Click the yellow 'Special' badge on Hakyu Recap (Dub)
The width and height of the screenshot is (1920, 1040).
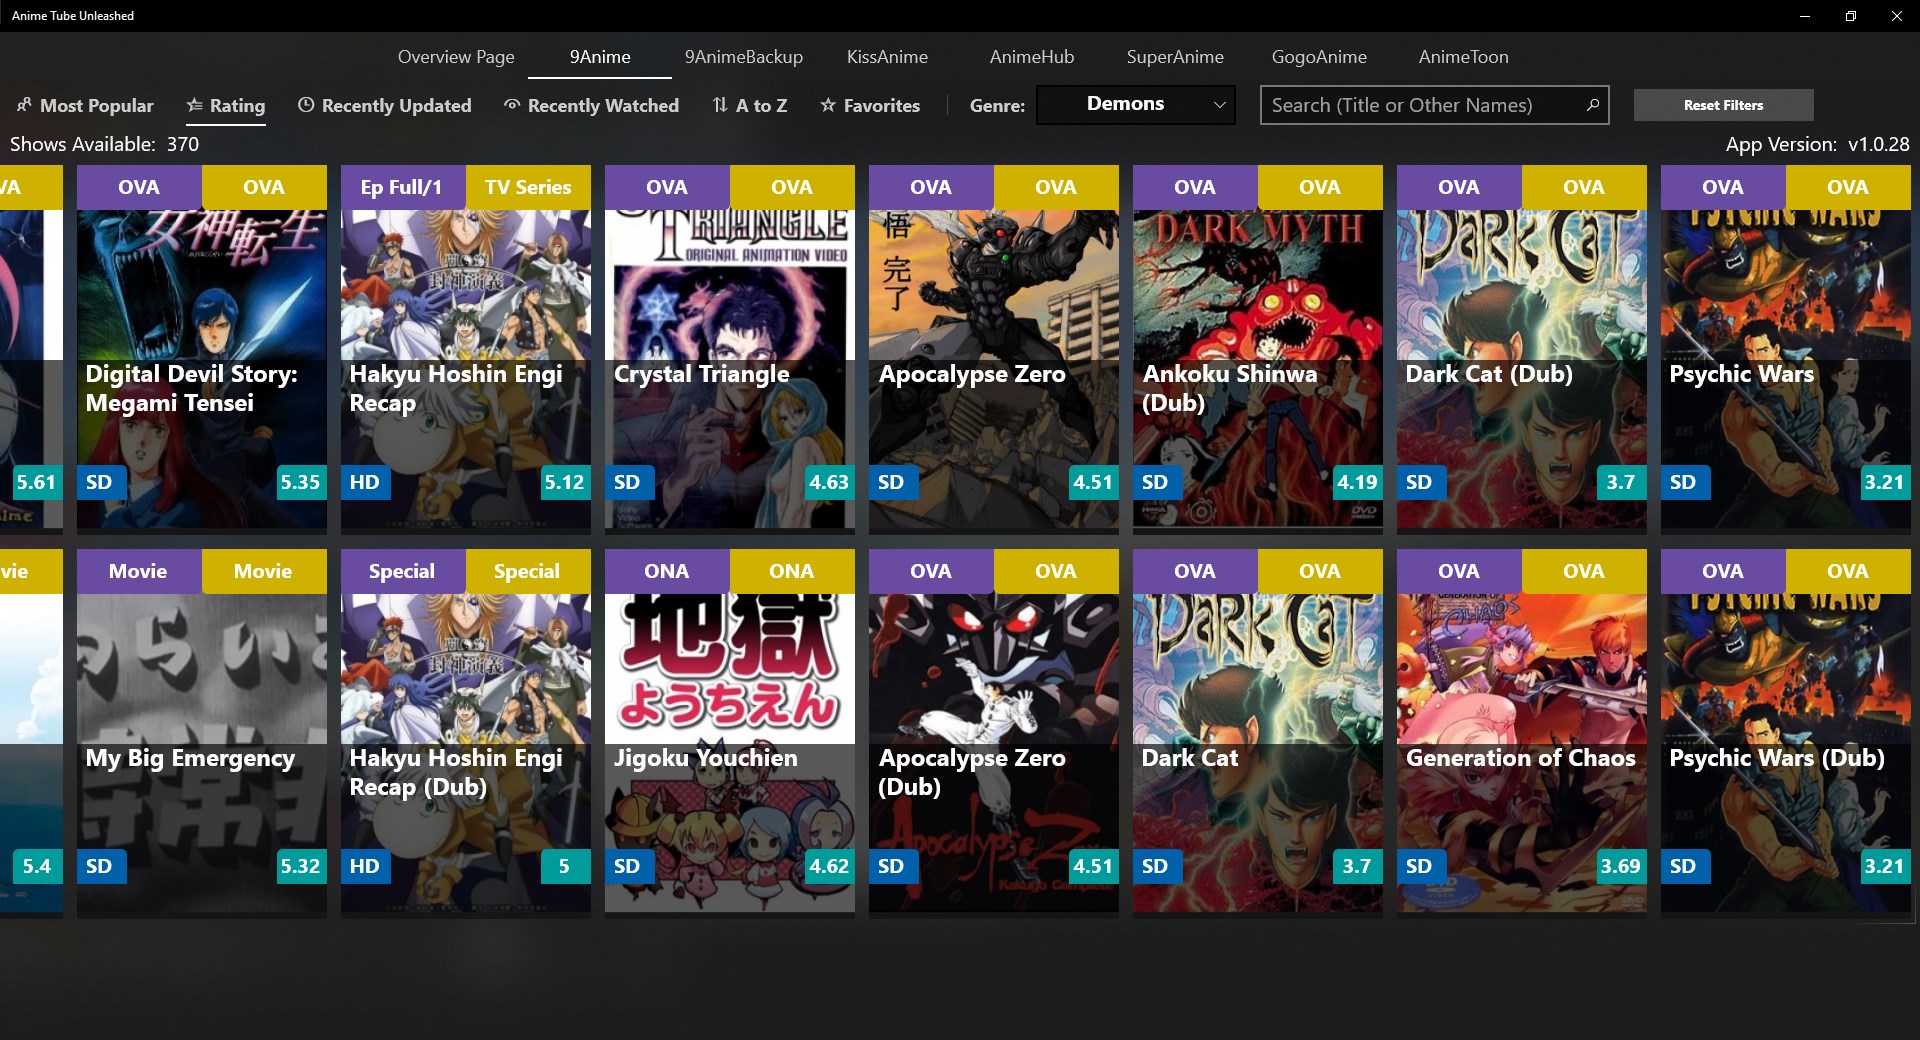(x=528, y=572)
